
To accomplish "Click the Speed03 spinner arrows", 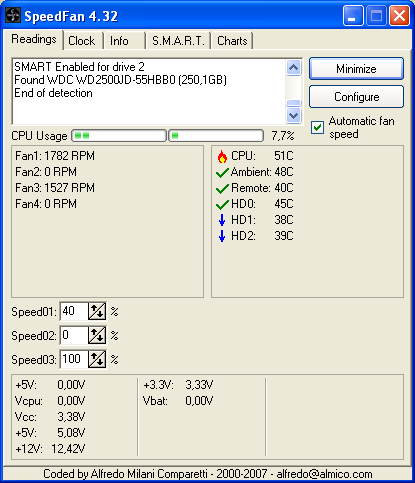I will tap(97, 359).
